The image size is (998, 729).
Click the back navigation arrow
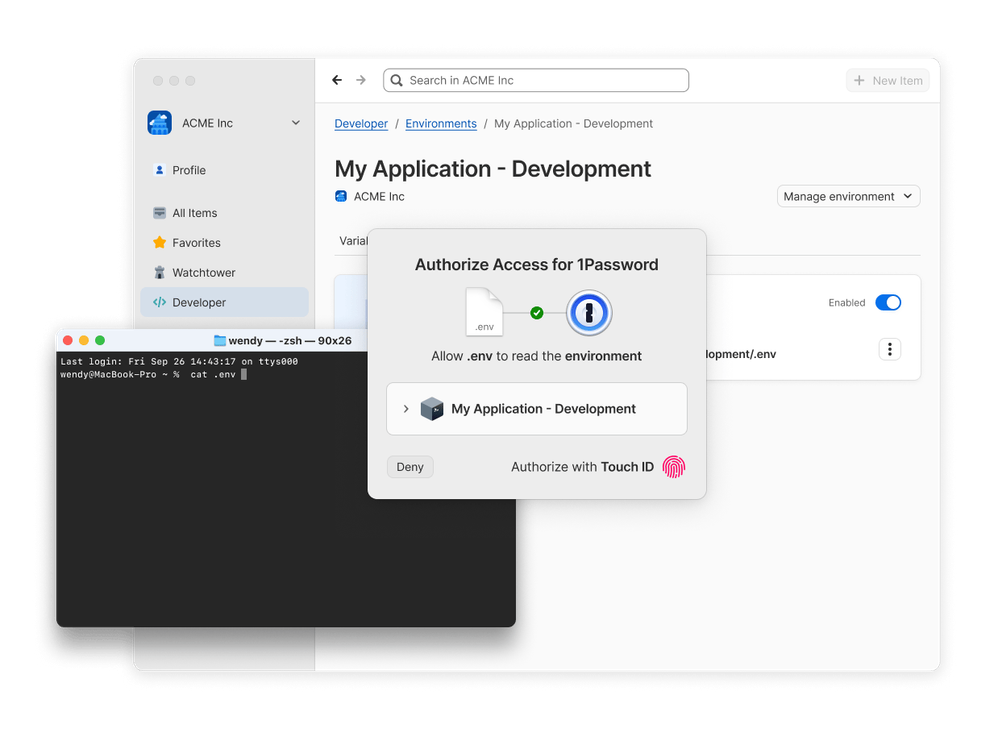pos(337,80)
